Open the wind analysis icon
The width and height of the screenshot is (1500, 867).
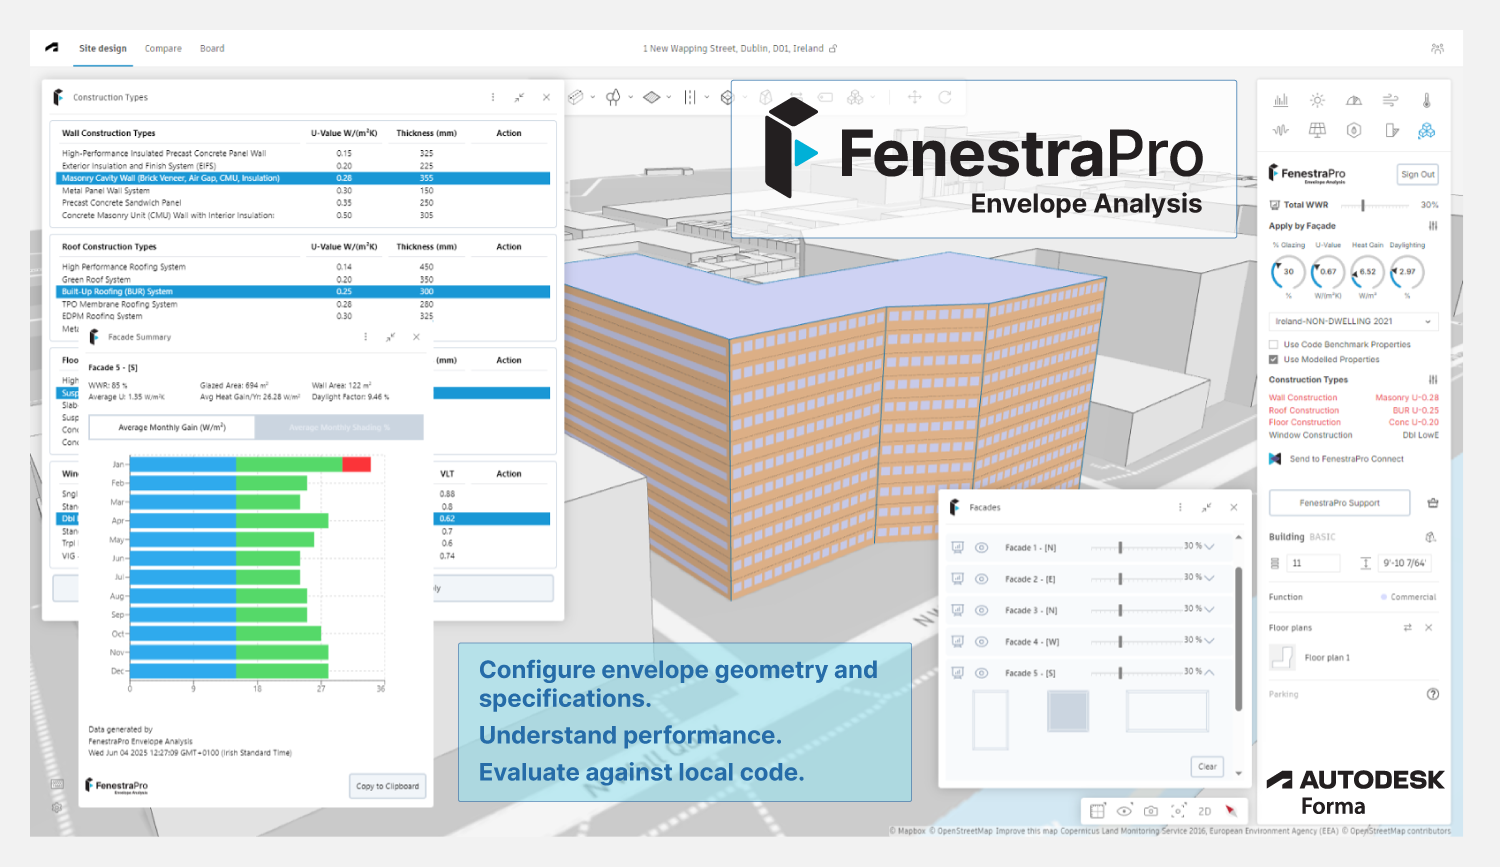(1390, 100)
